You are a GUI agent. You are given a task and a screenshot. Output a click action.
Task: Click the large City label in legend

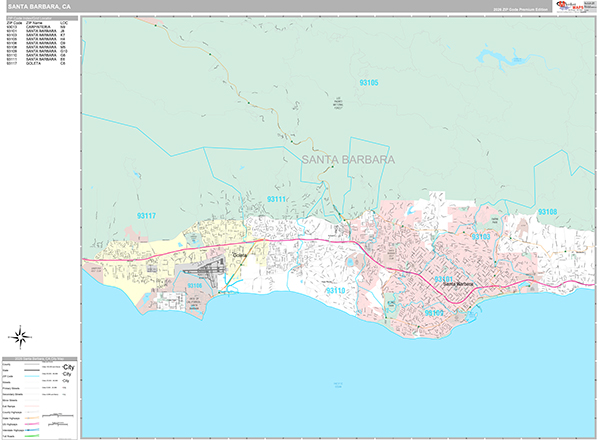pos(68,368)
